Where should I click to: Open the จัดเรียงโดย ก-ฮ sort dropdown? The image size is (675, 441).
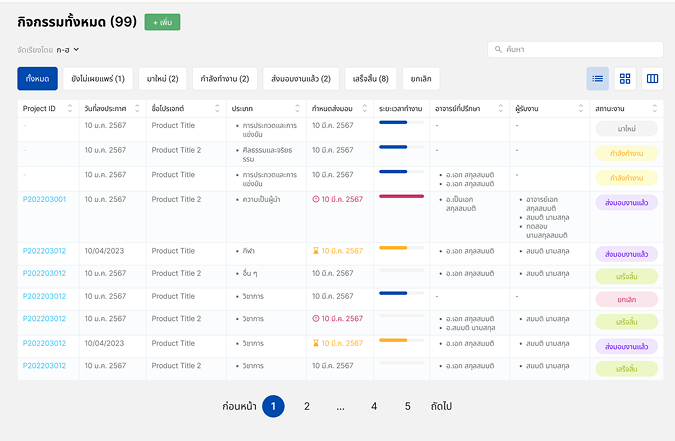68,49
